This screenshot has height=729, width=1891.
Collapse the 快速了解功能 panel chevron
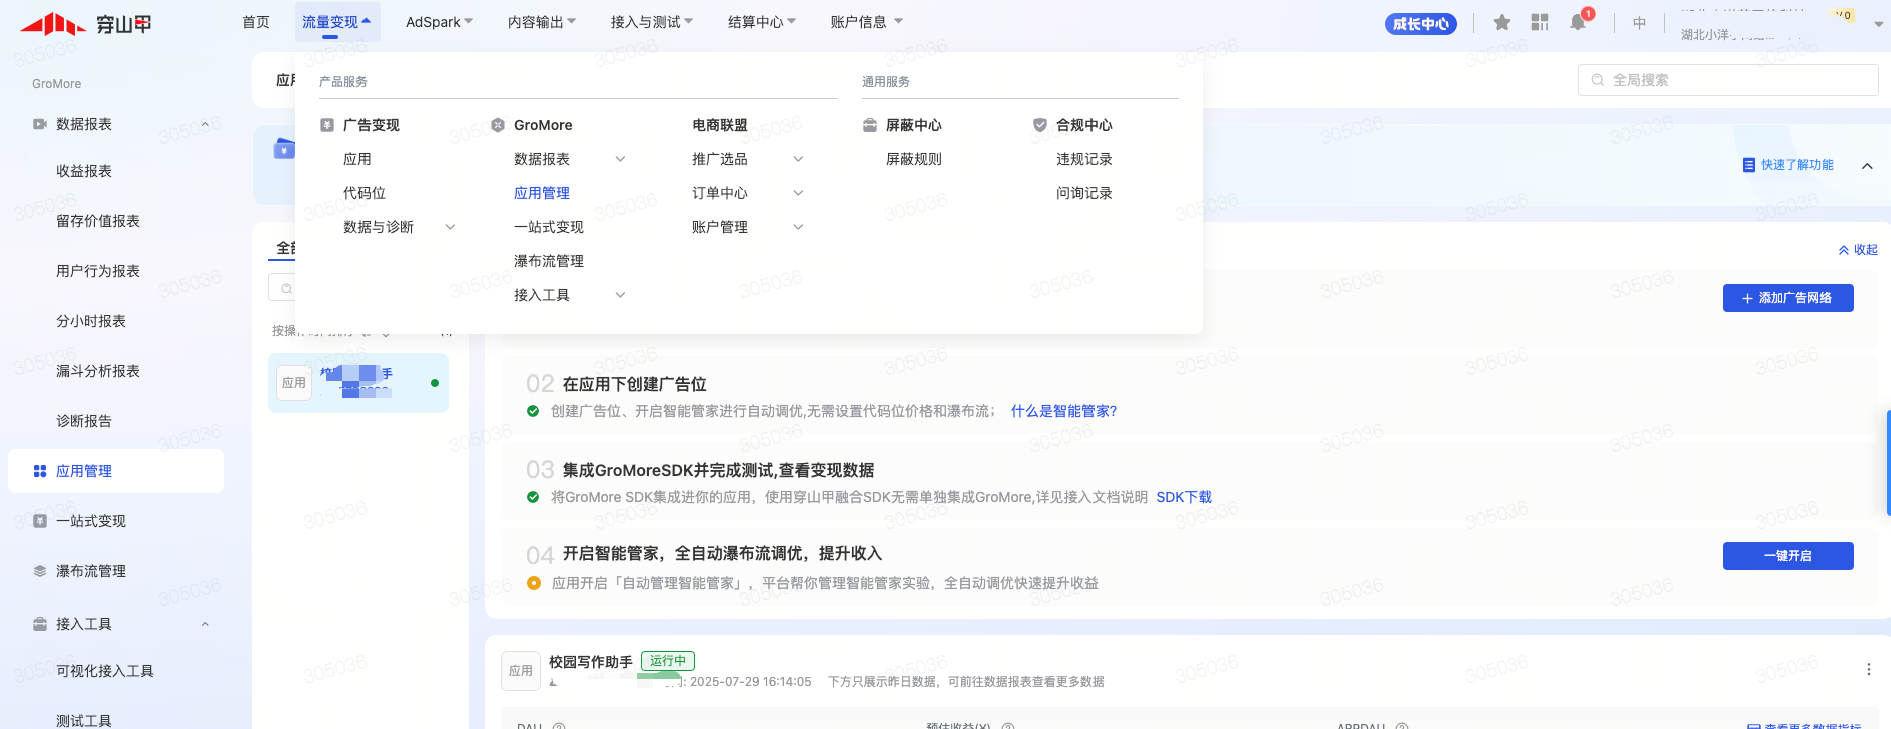[x=1867, y=166]
